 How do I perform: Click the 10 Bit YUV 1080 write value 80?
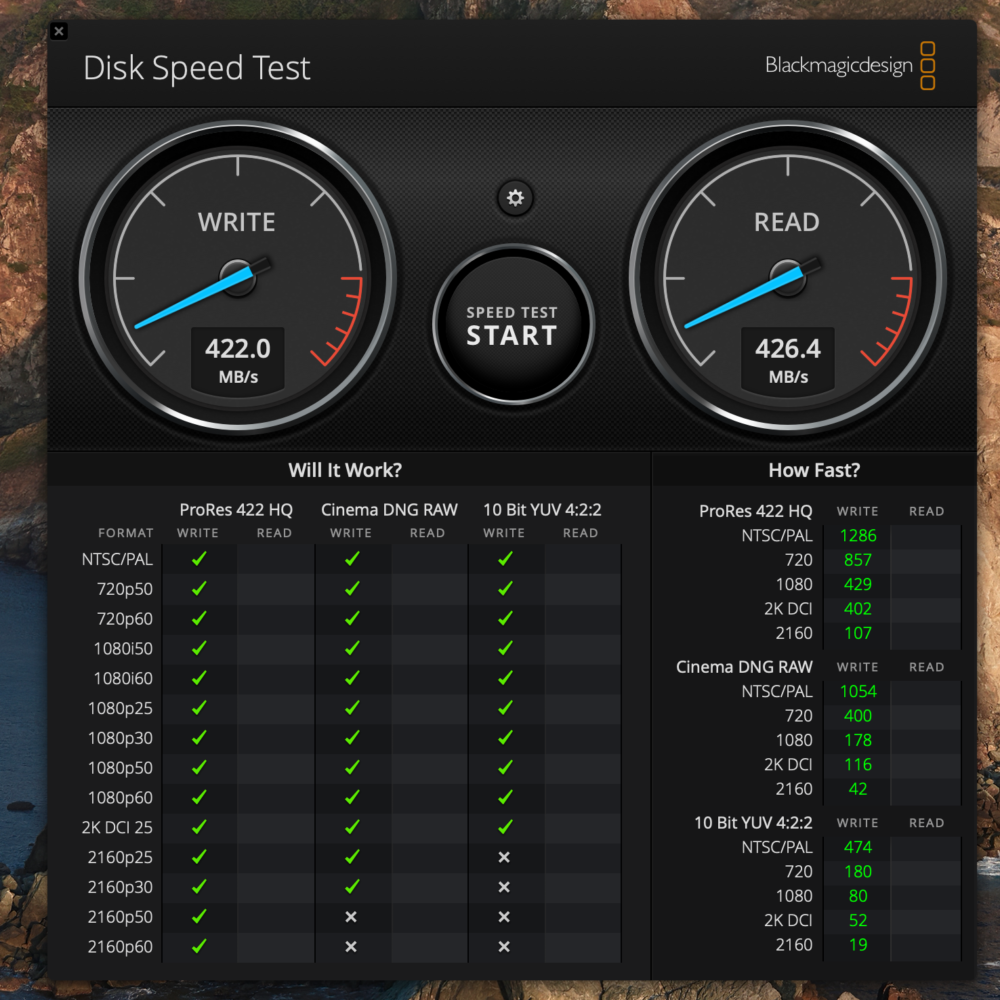click(x=858, y=896)
